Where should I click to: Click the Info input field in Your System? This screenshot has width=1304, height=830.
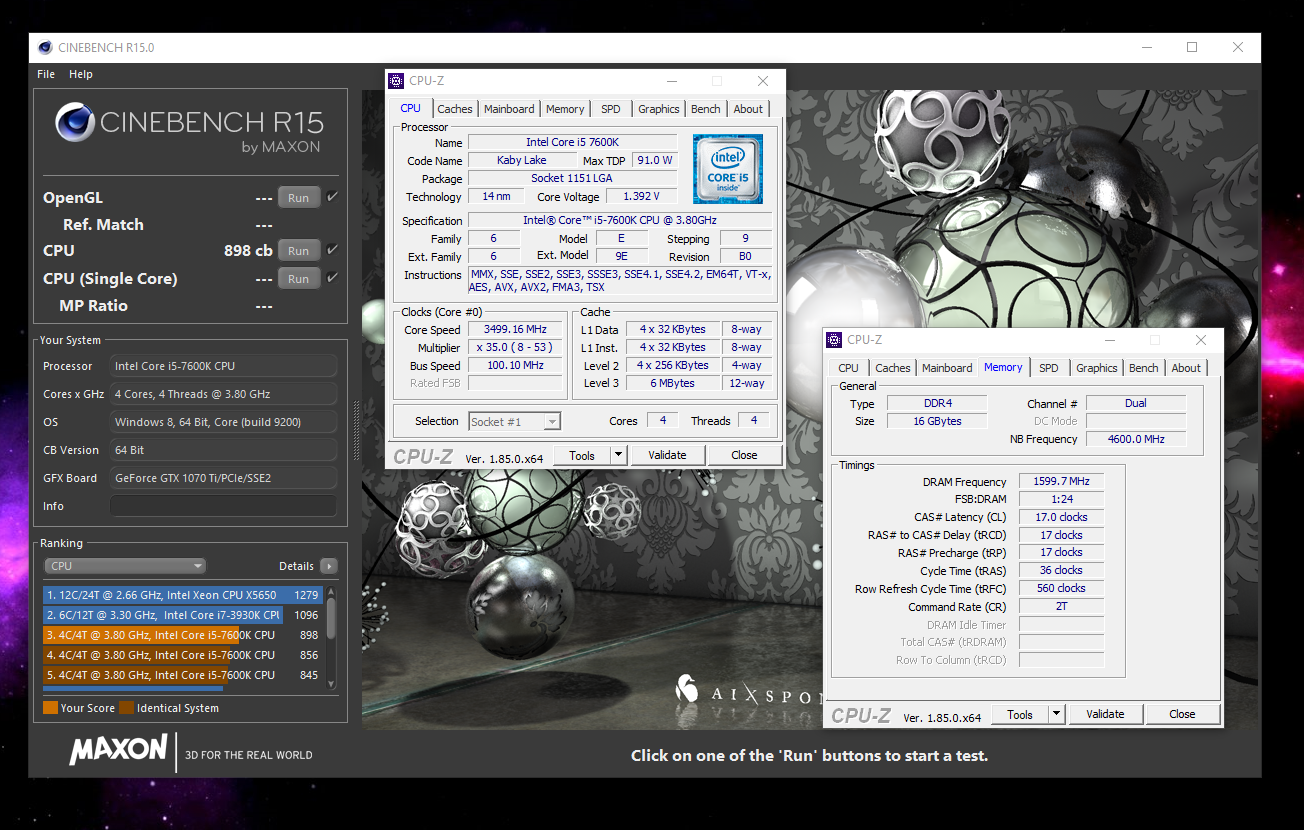tap(223, 506)
